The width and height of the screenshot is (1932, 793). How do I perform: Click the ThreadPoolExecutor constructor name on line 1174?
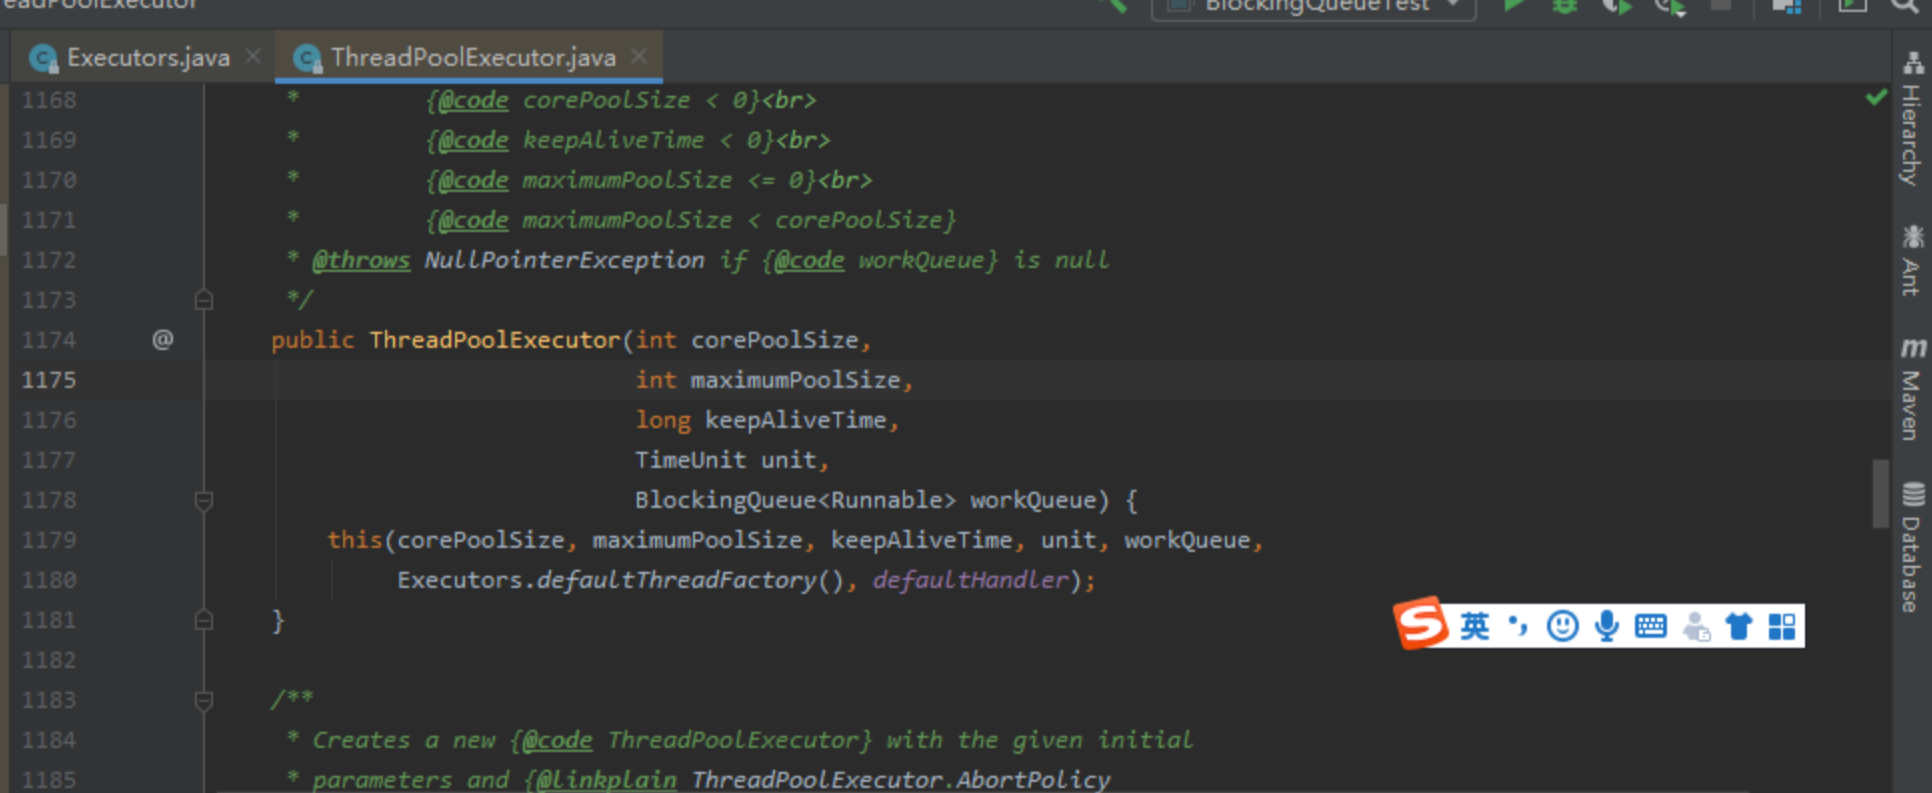point(495,340)
